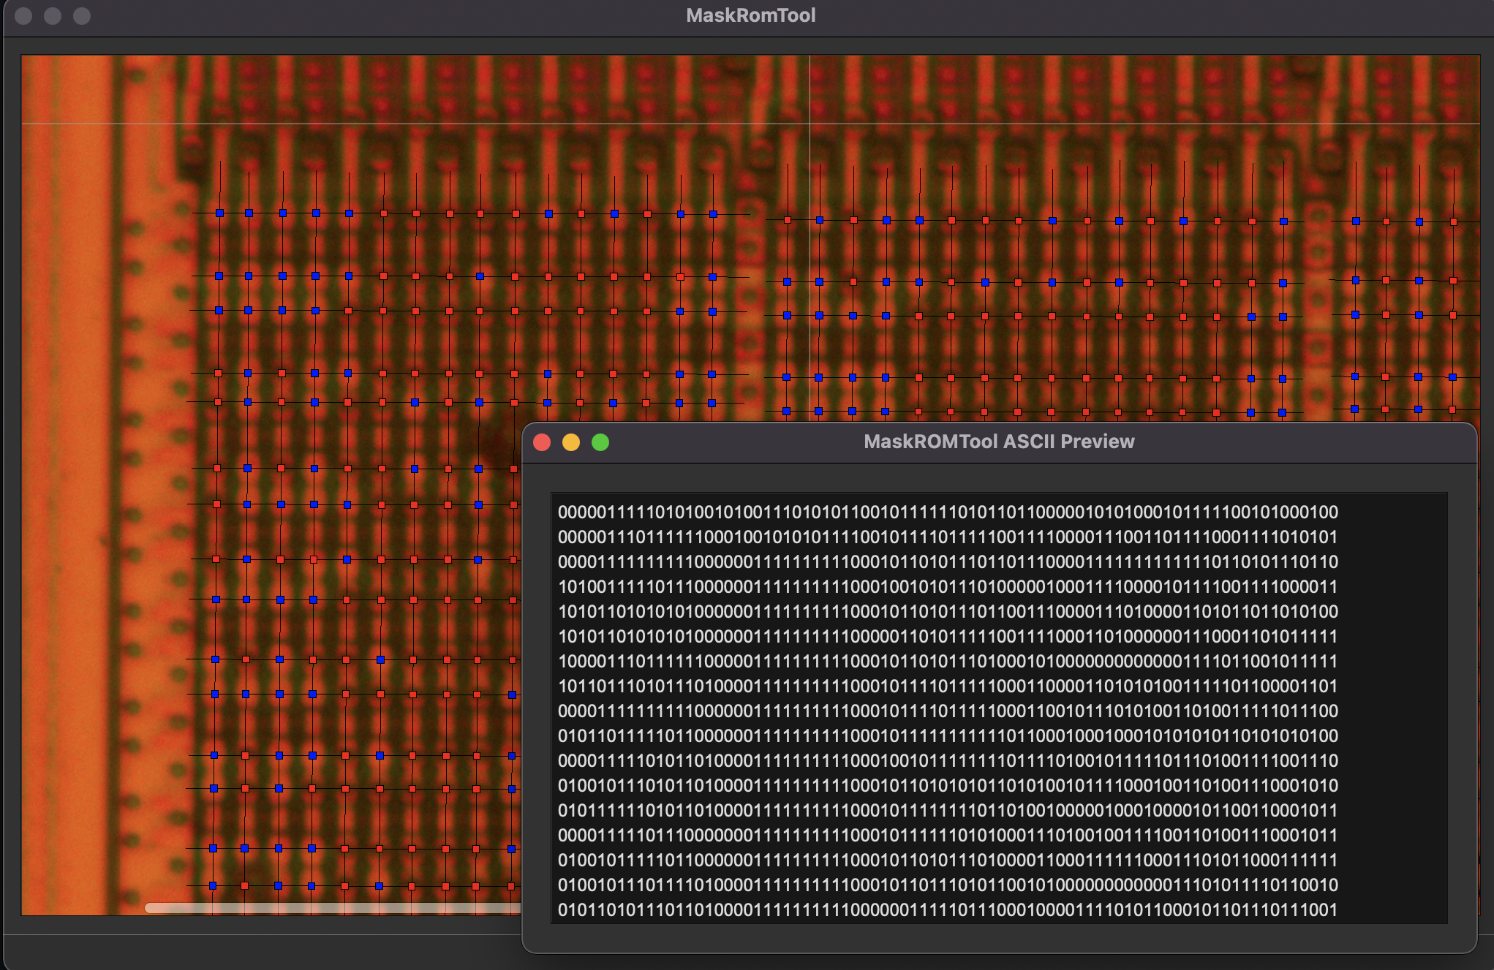Close the MaskROMTool ASCII Preview window
1494x970 pixels.
click(542, 442)
